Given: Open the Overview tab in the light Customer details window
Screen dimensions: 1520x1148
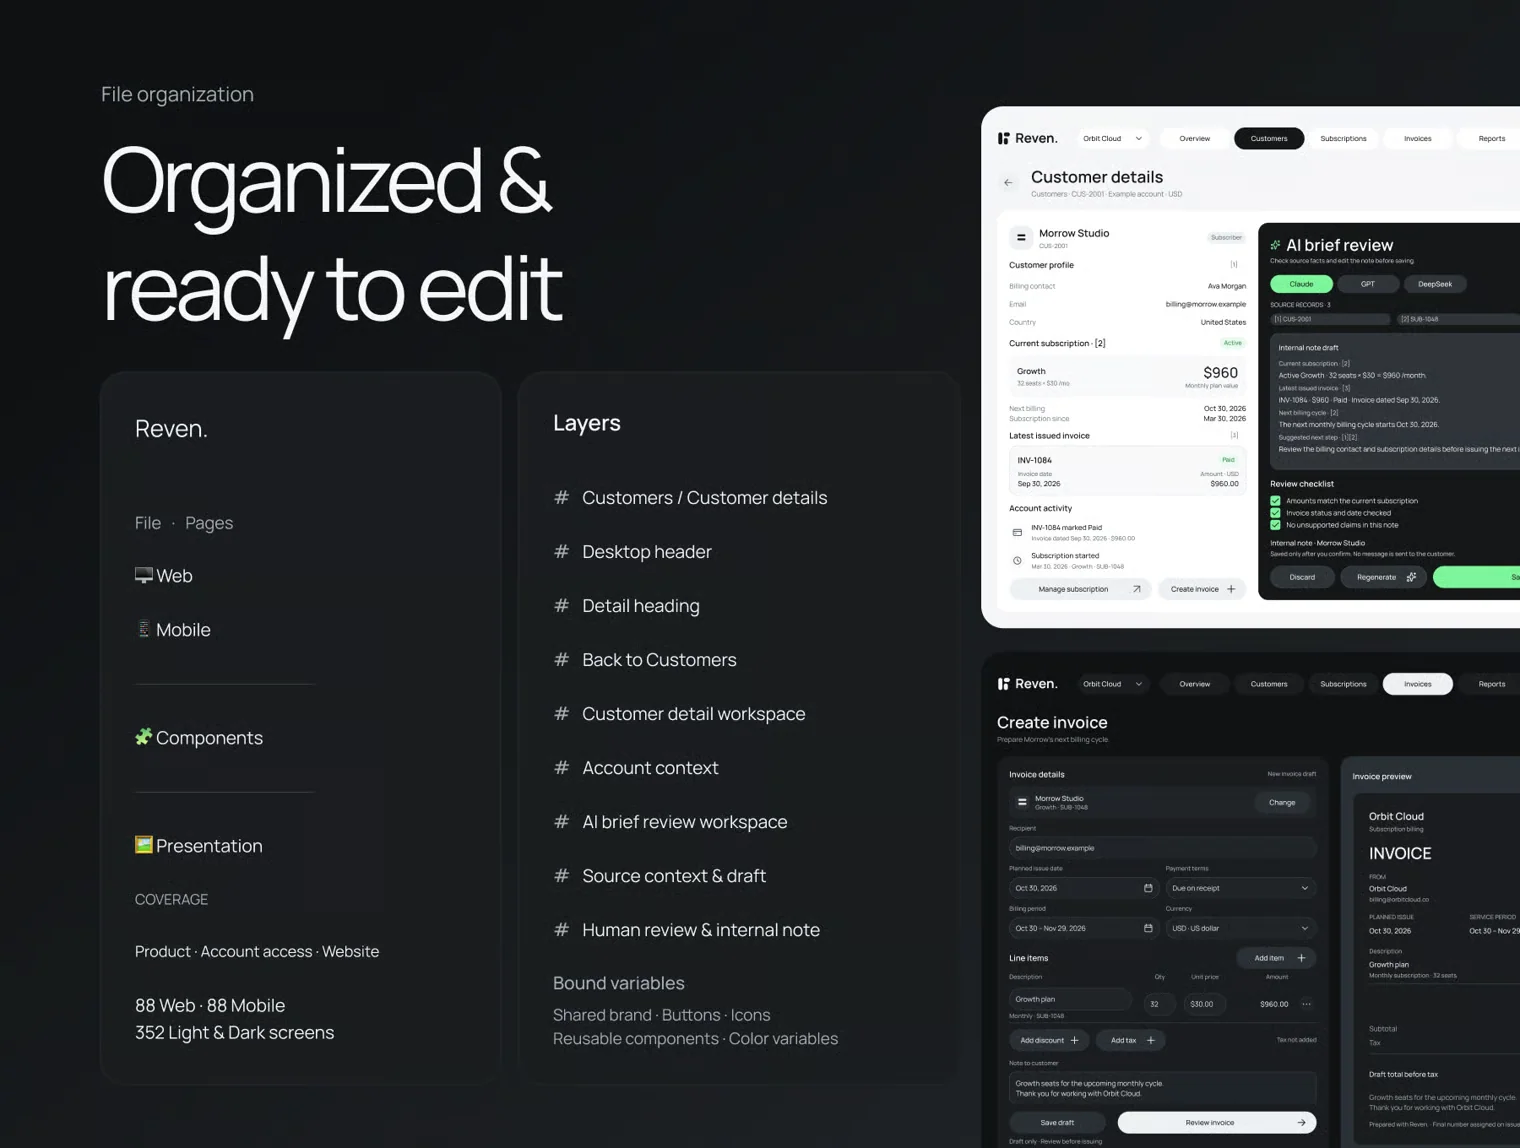Looking at the screenshot, I should pyautogui.click(x=1194, y=138).
